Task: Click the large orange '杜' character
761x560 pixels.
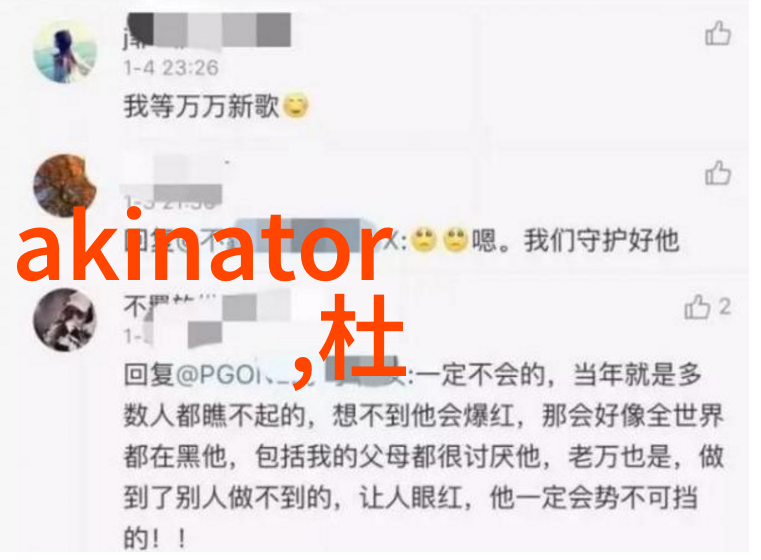Action: point(362,336)
